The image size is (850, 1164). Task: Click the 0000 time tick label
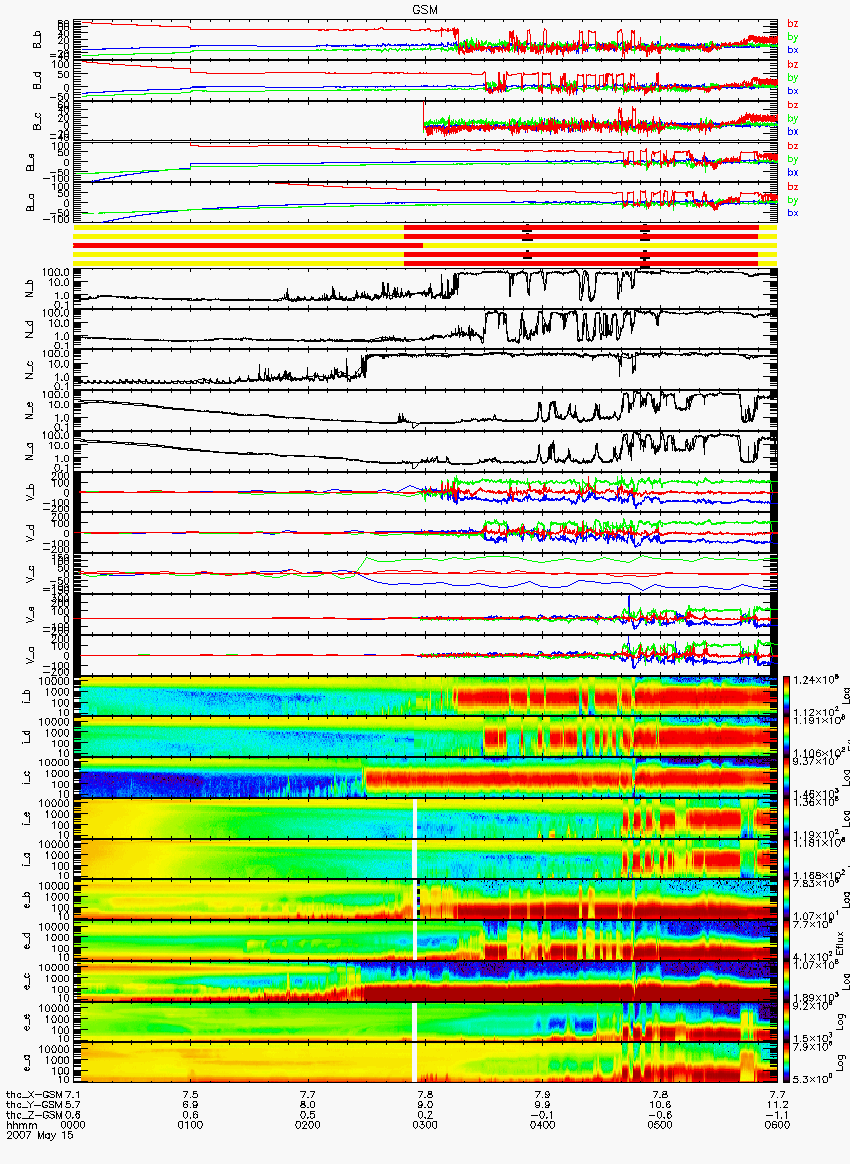click(73, 1125)
